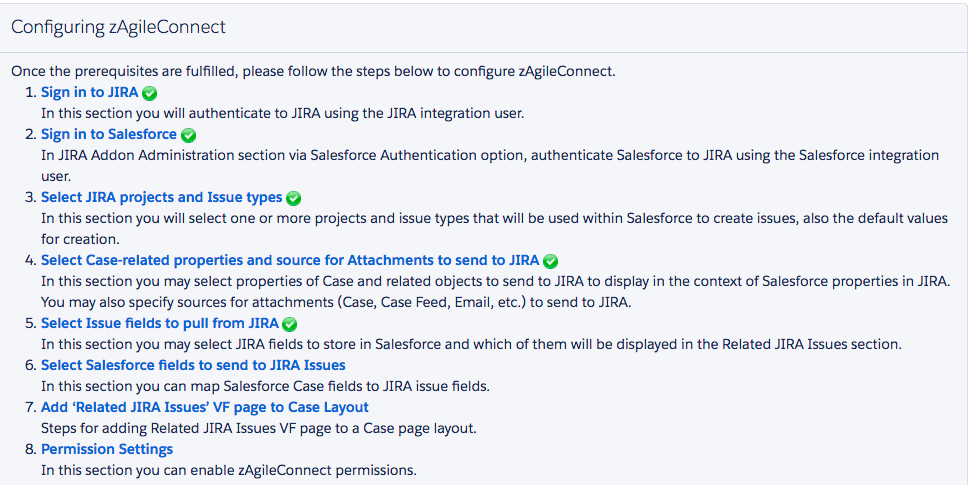Click the green checkmark next to Sign in to Salesforce
The image size is (973, 485).
tap(188, 135)
